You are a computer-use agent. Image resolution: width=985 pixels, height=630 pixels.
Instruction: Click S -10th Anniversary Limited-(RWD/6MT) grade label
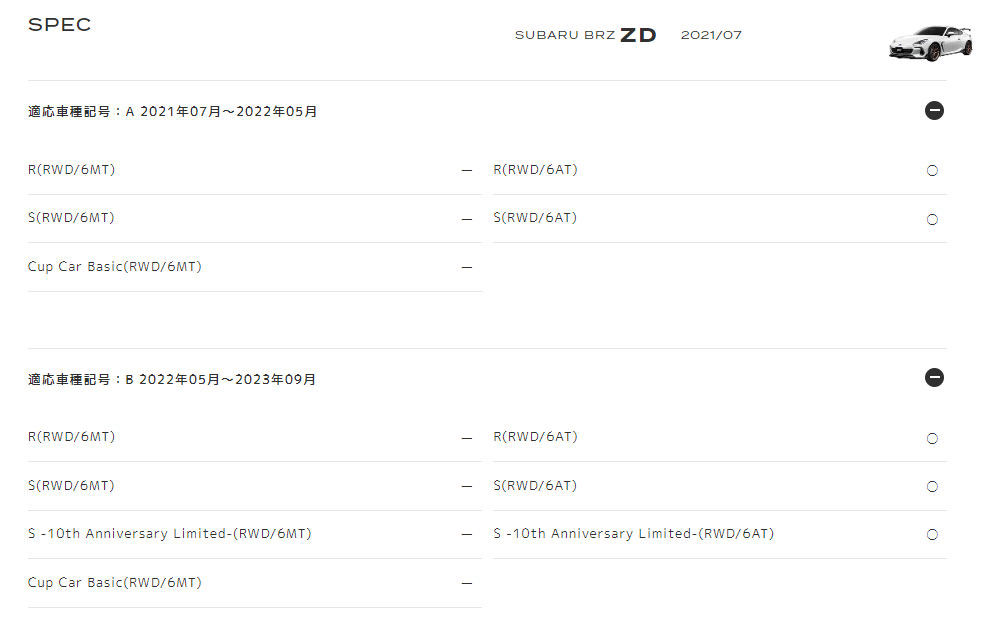pyautogui.click(x=169, y=534)
